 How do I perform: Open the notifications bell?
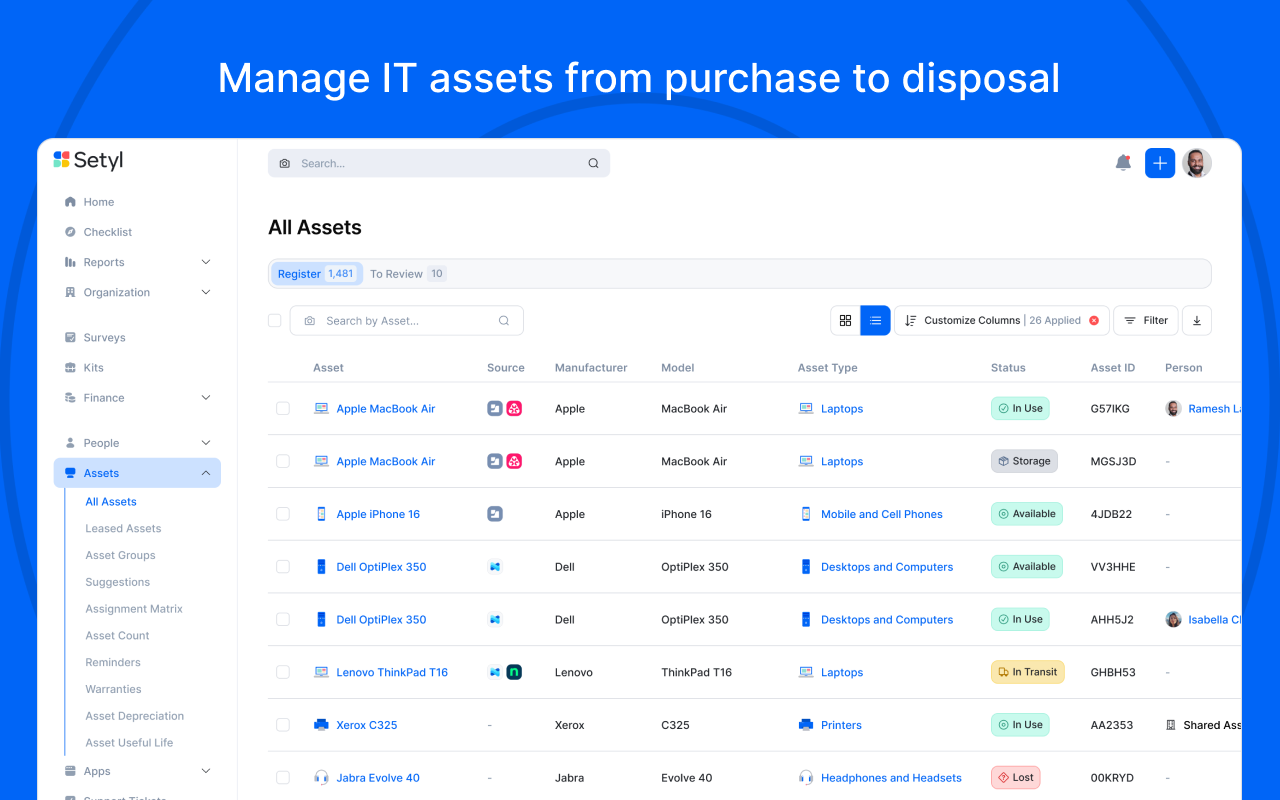pos(1122,162)
